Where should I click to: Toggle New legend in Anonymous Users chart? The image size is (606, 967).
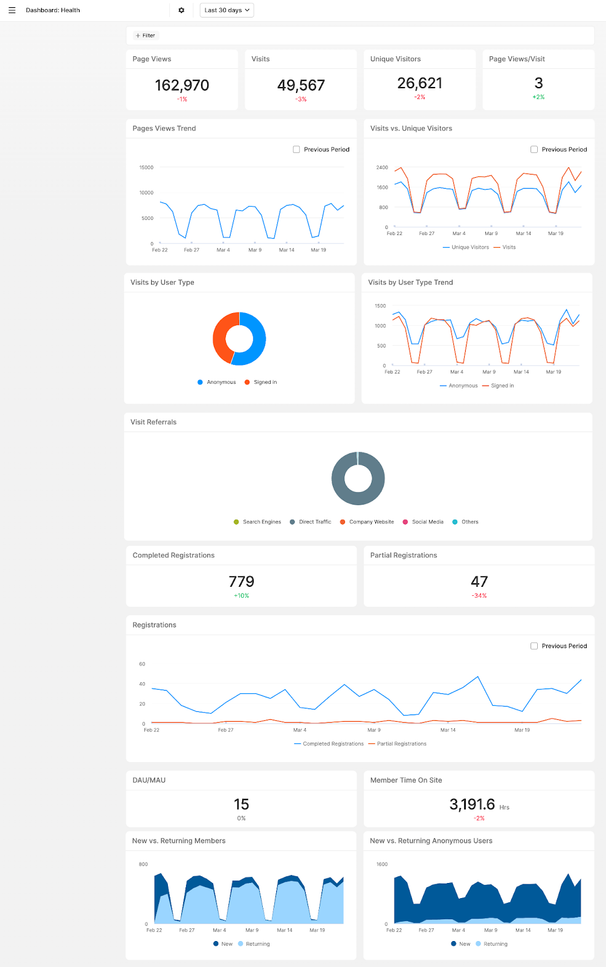point(461,944)
